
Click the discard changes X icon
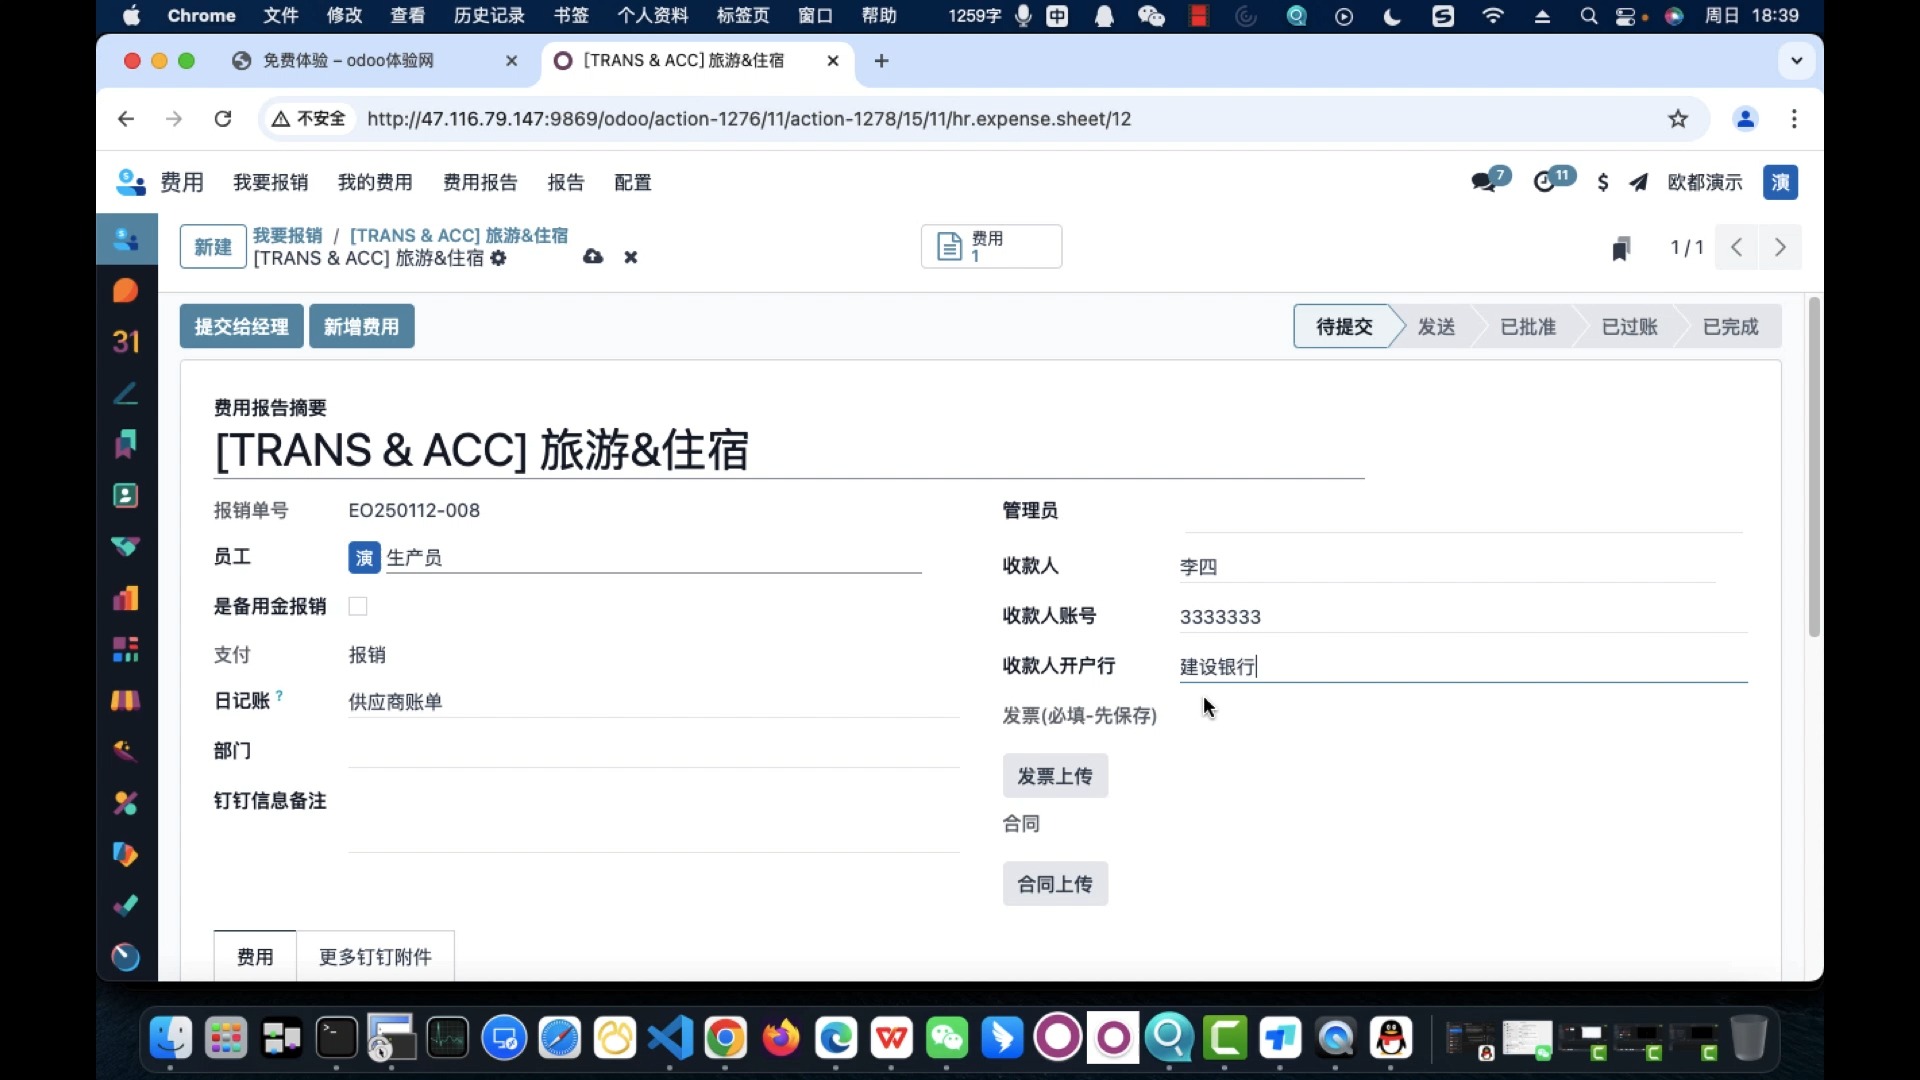click(x=630, y=256)
